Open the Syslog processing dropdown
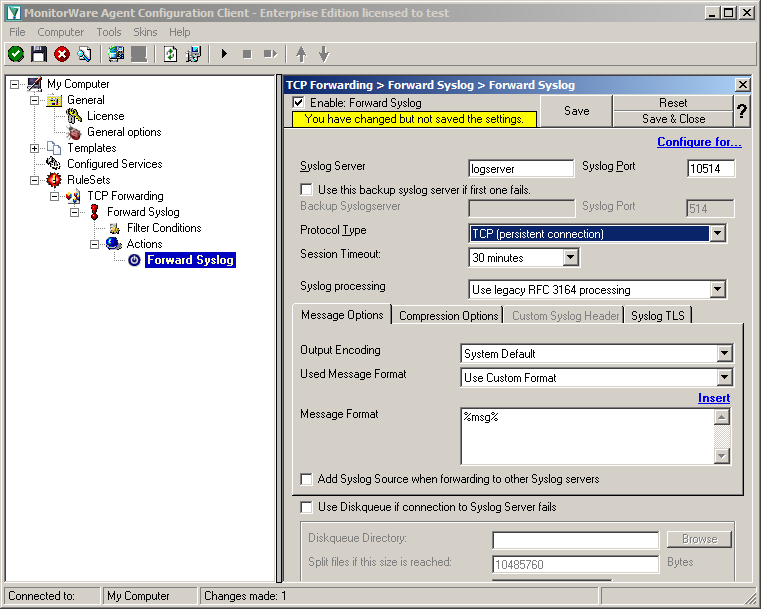 tap(717, 290)
